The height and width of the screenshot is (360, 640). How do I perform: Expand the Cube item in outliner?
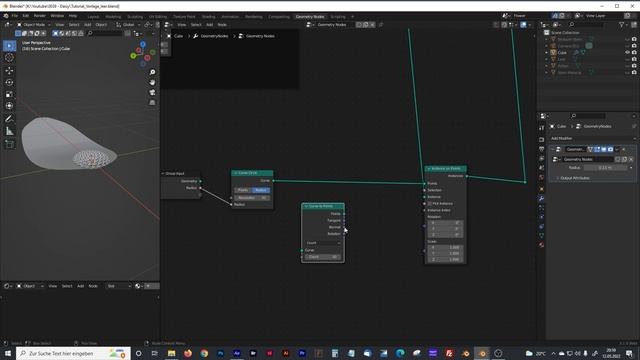tap(547, 52)
